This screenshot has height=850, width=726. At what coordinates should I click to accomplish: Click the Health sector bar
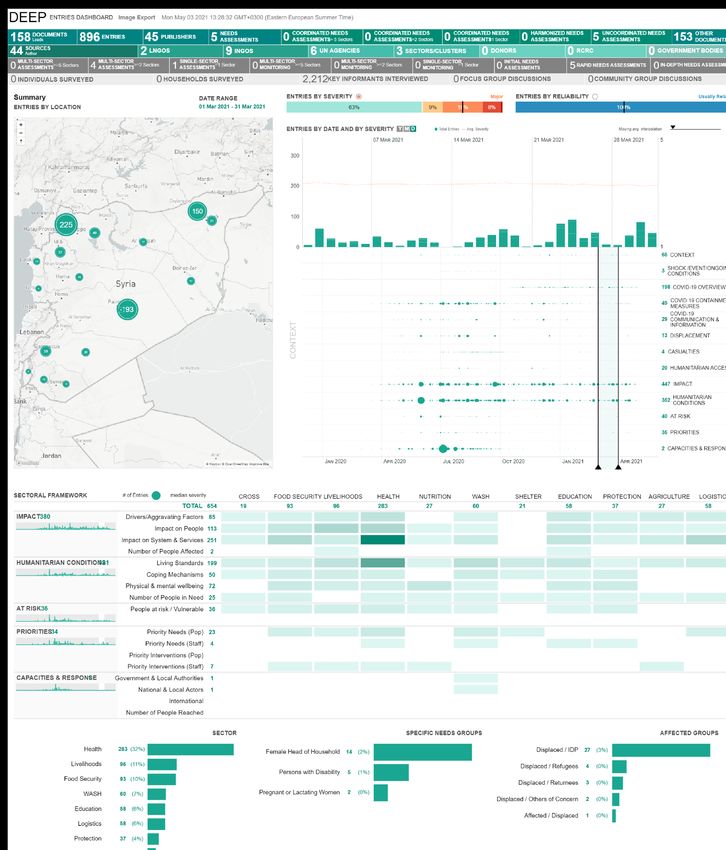pos(190,749)
